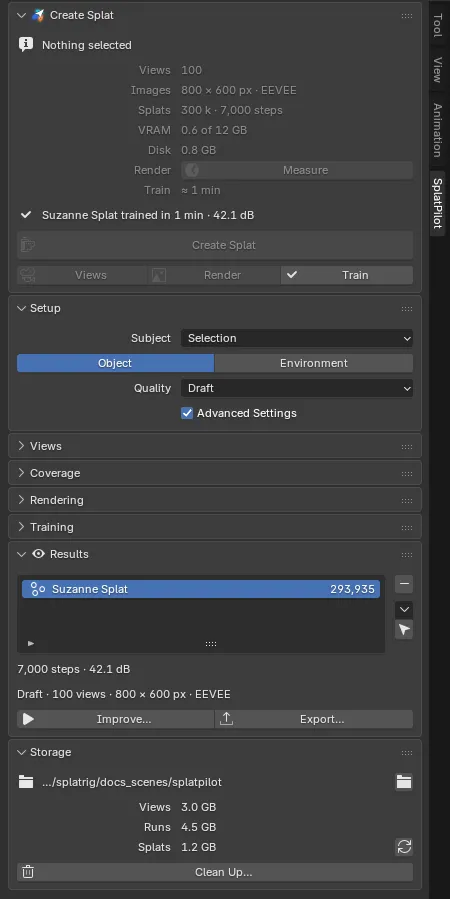This screenshot has height=899, width=450.
Task: Click the Measure render time button
Action: click(x=297, y=170)
